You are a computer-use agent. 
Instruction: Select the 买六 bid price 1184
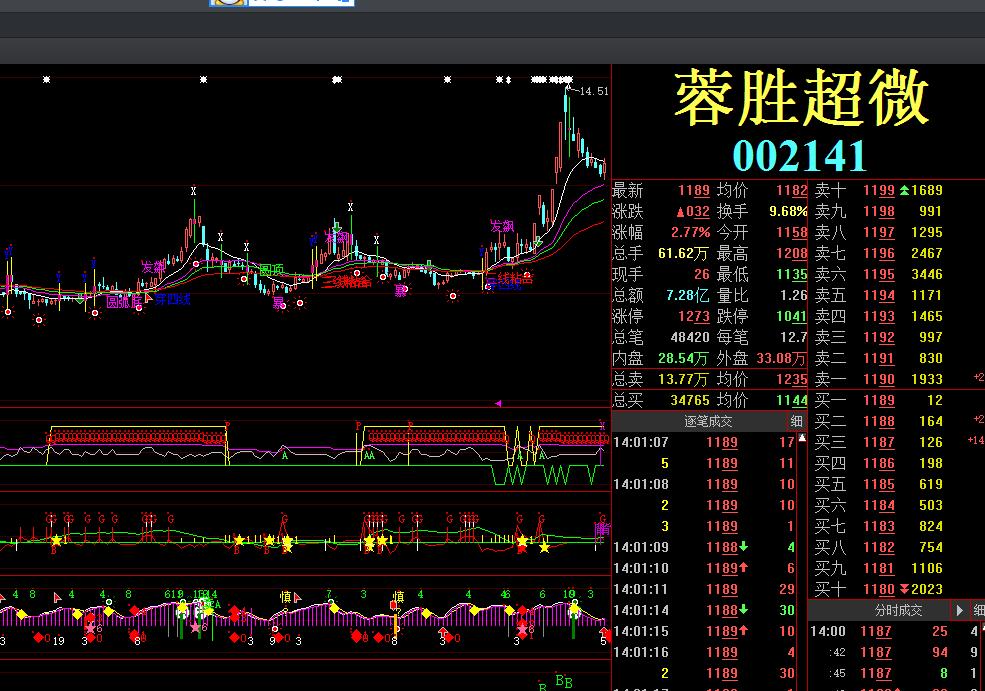coord(879,505)
